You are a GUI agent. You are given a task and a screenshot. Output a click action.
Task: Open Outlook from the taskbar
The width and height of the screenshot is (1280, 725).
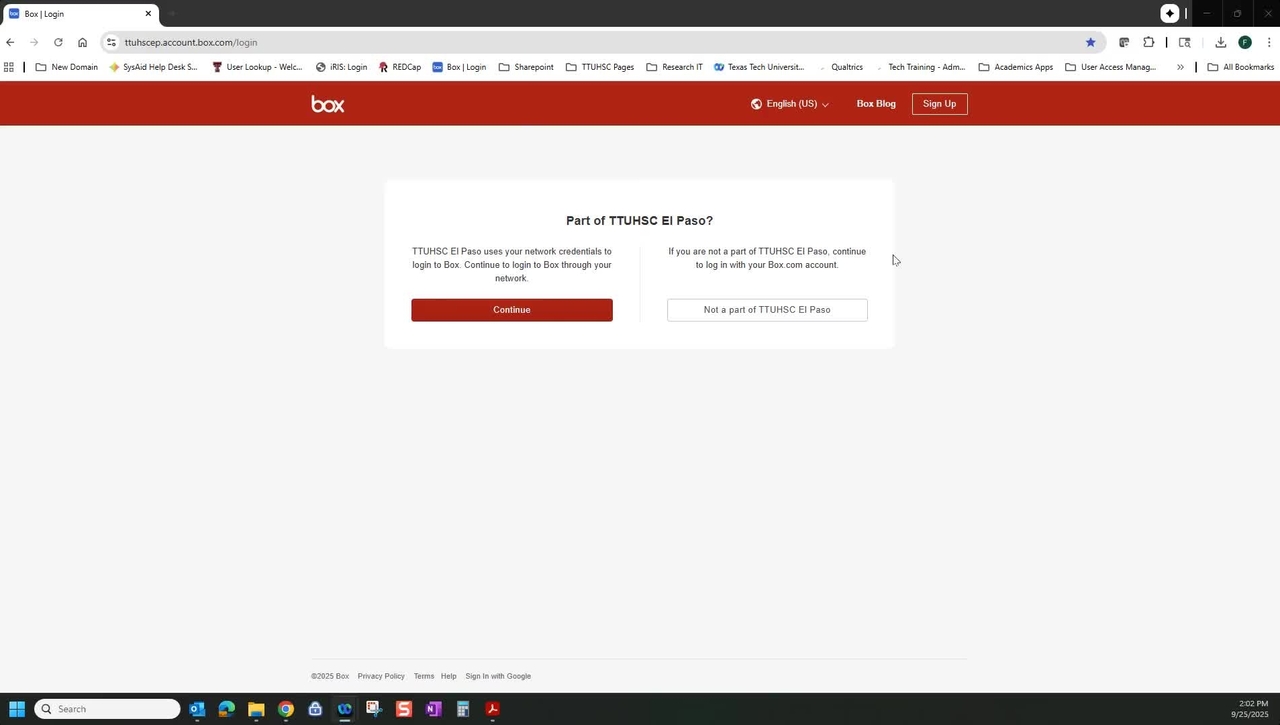point(197,709)
